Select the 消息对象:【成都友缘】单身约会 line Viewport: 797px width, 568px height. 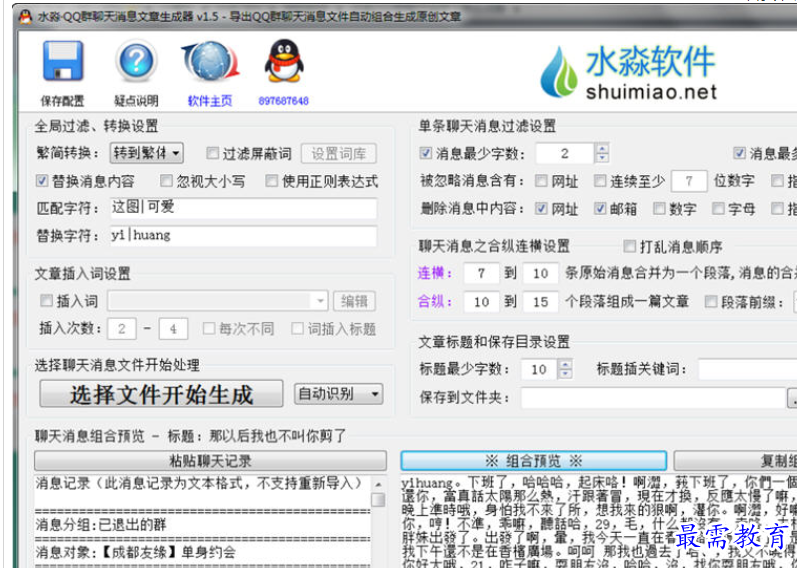[x=135, y=552]
